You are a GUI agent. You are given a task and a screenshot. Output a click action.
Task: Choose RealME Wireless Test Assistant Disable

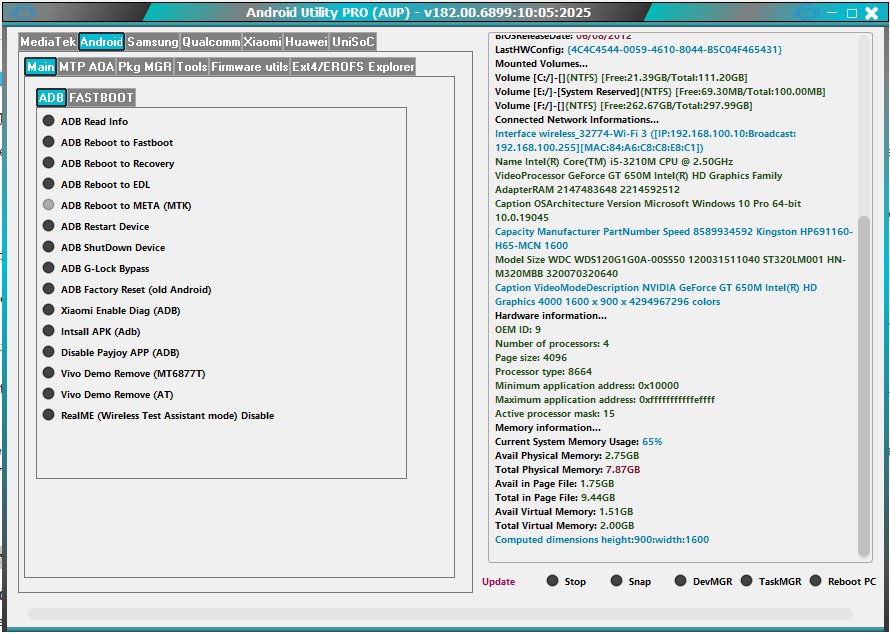tap(158, 415)
